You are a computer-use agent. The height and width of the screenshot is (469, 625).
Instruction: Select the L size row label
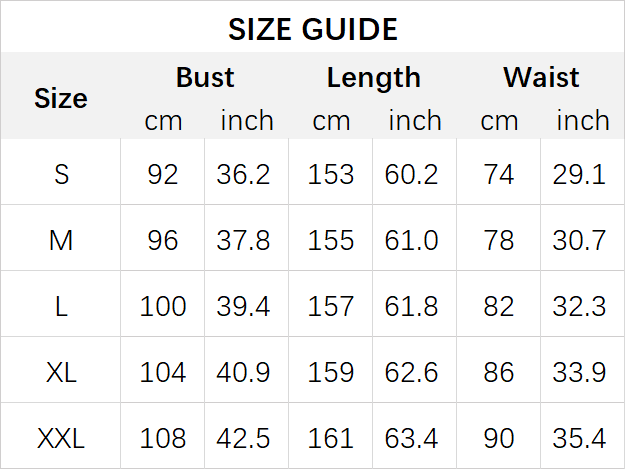(x=61, y=306)
